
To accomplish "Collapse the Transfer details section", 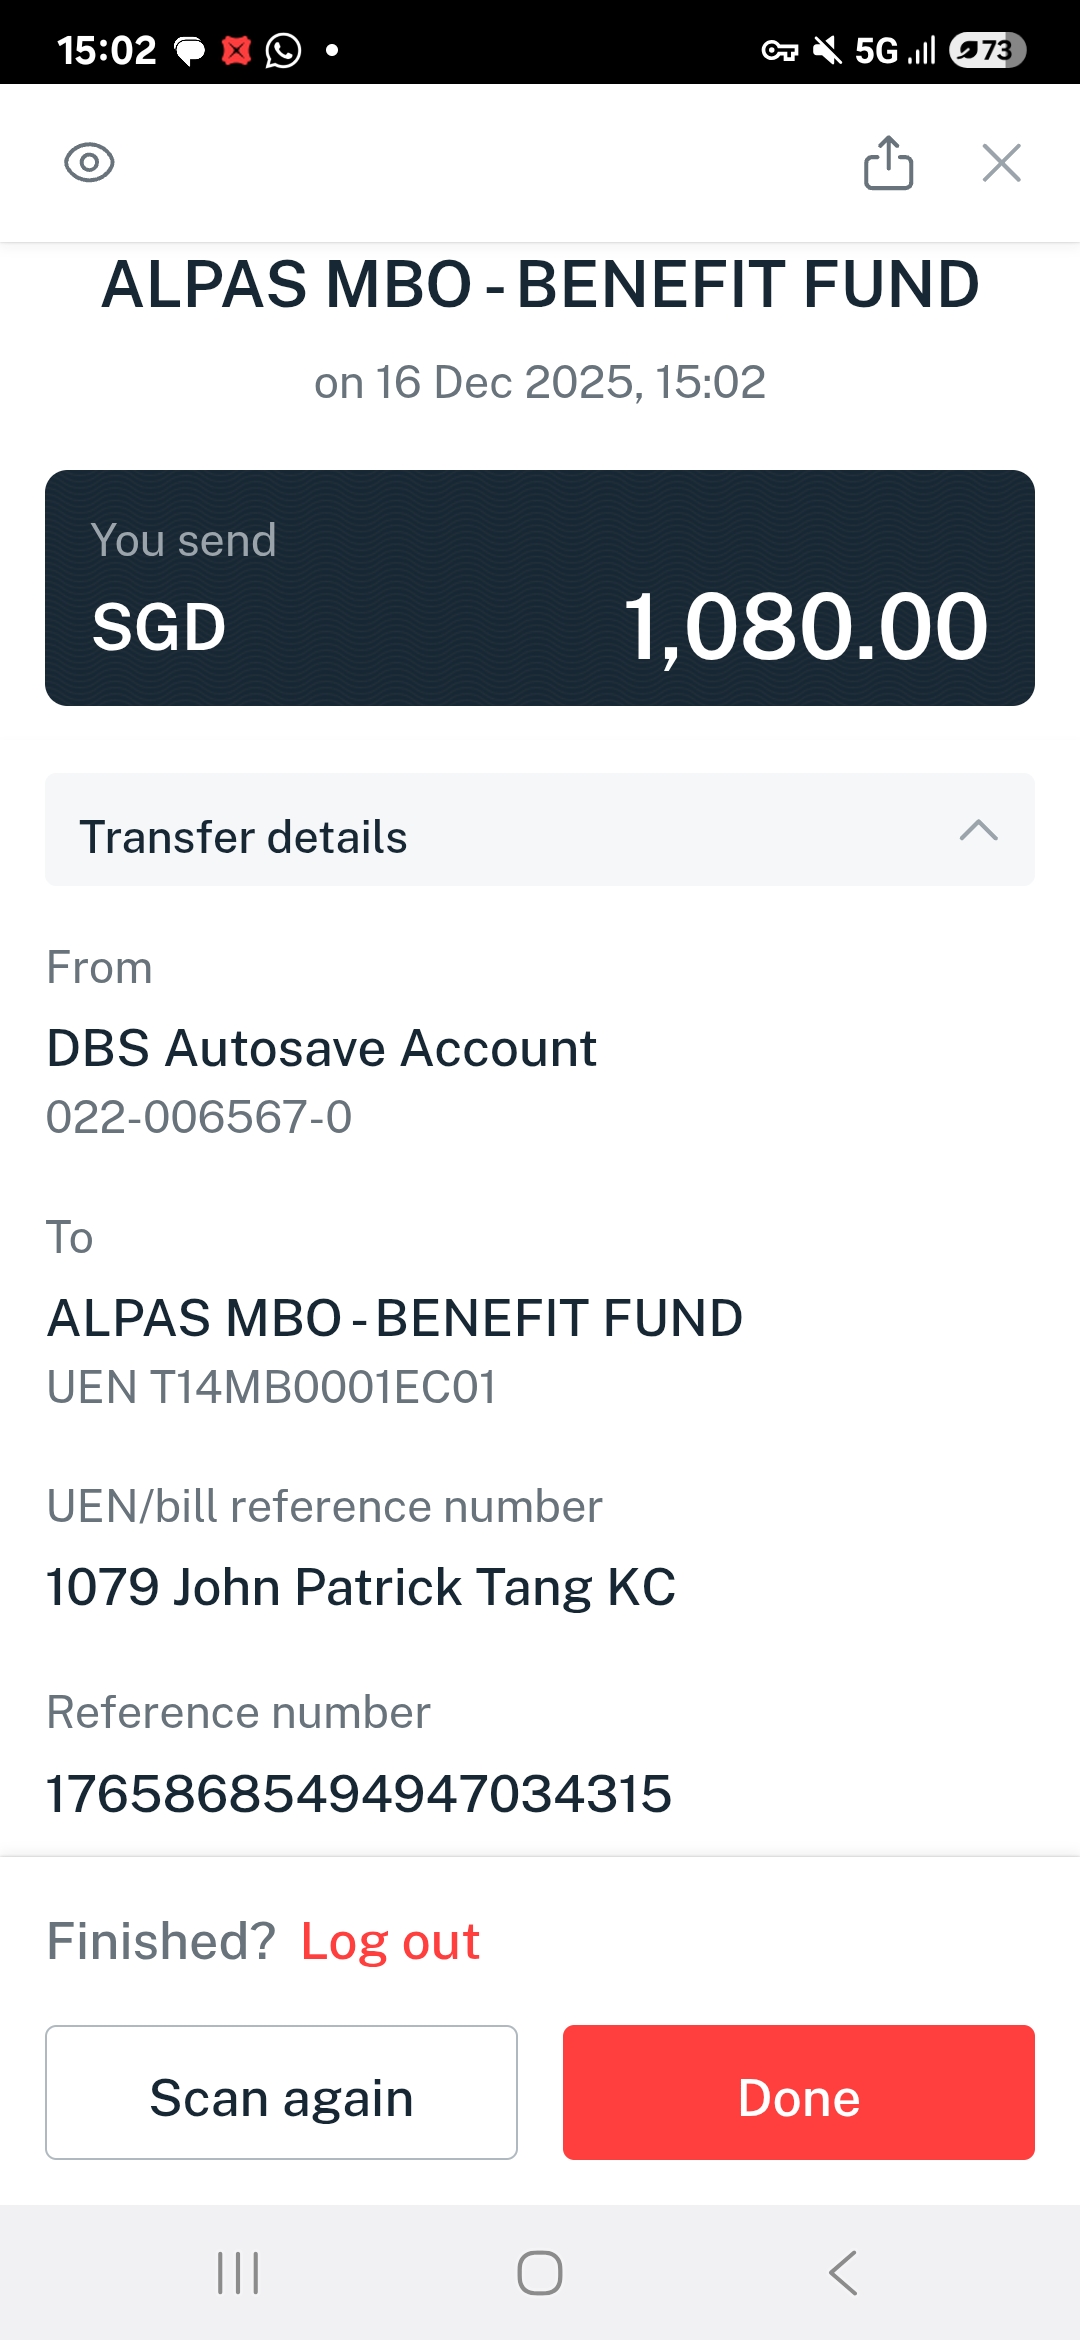I will [x=540, y=830].
